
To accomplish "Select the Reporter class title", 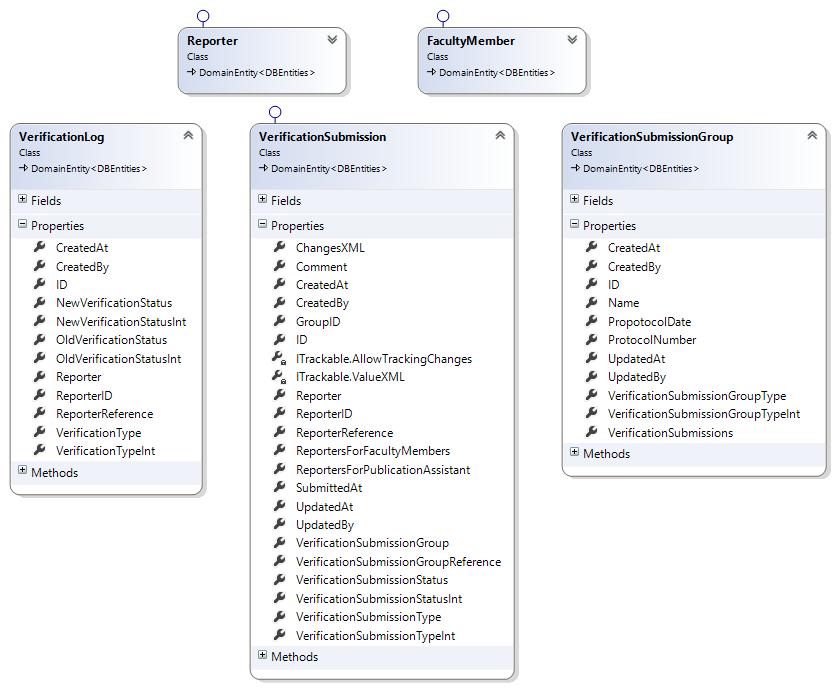I will click(212, 41).
